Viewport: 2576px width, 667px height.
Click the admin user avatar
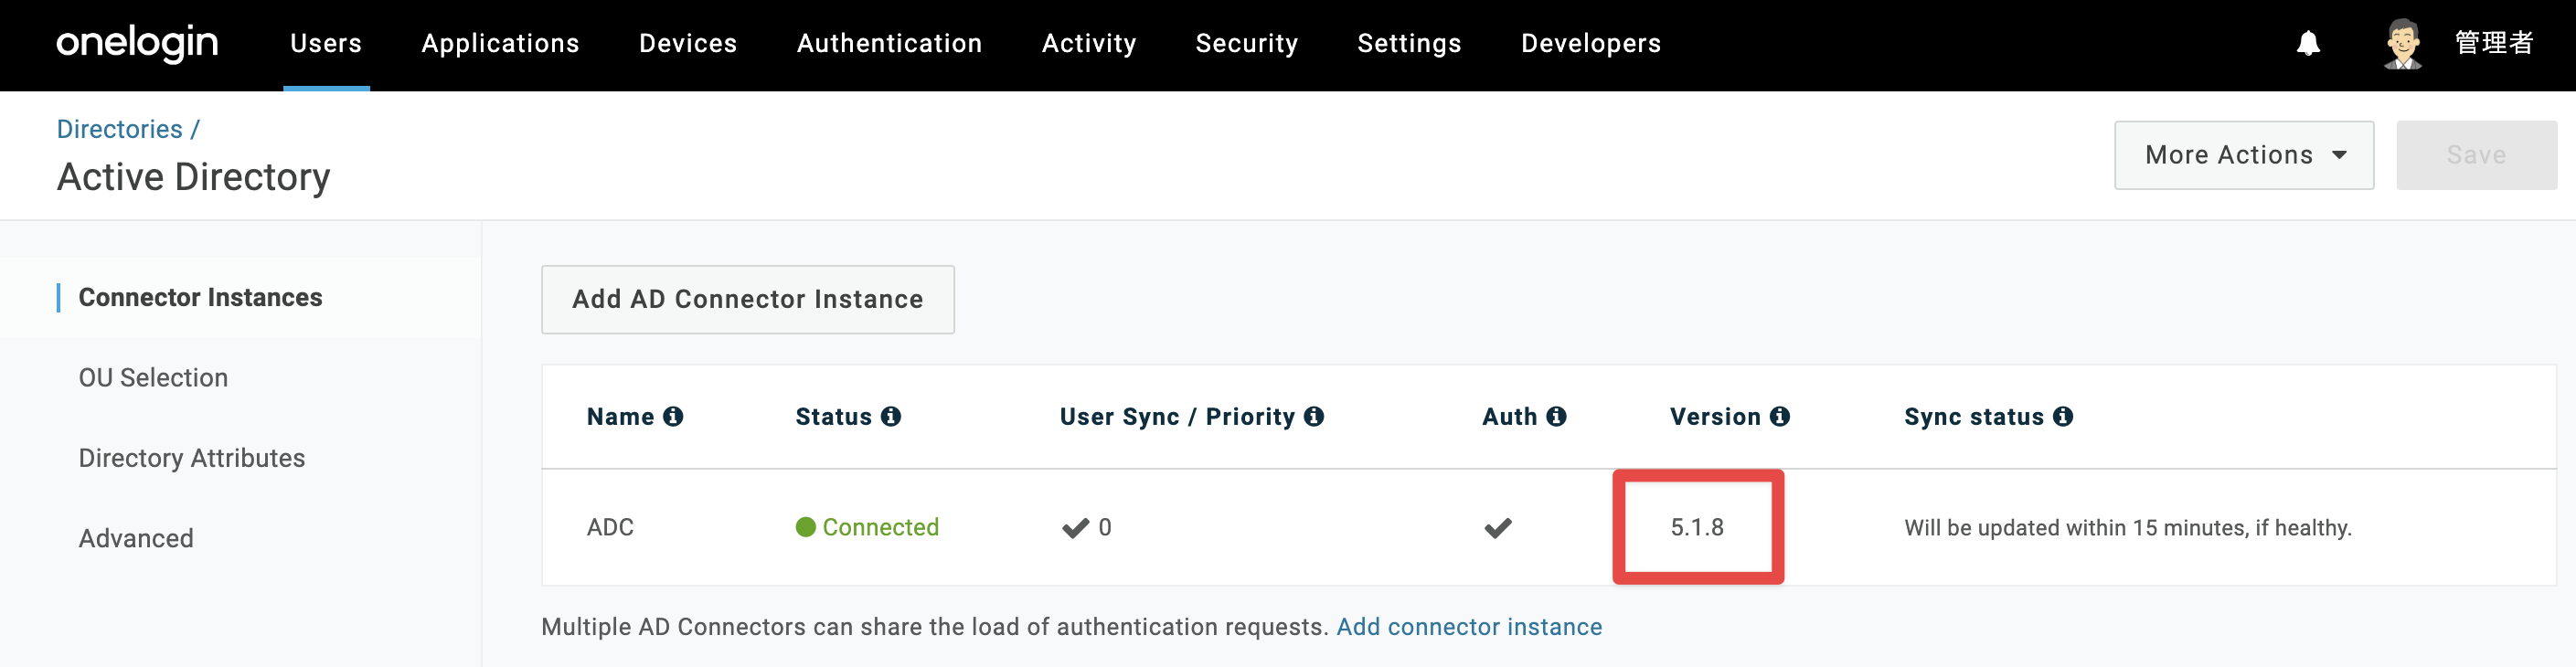pyautogui.click(x=2402, y=43)
